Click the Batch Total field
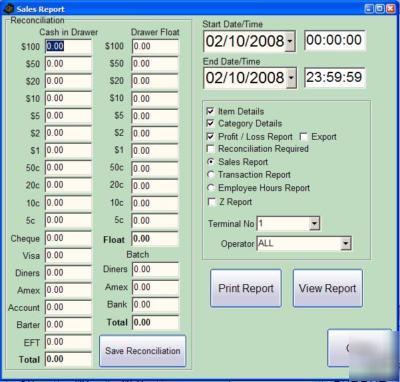 155,322
